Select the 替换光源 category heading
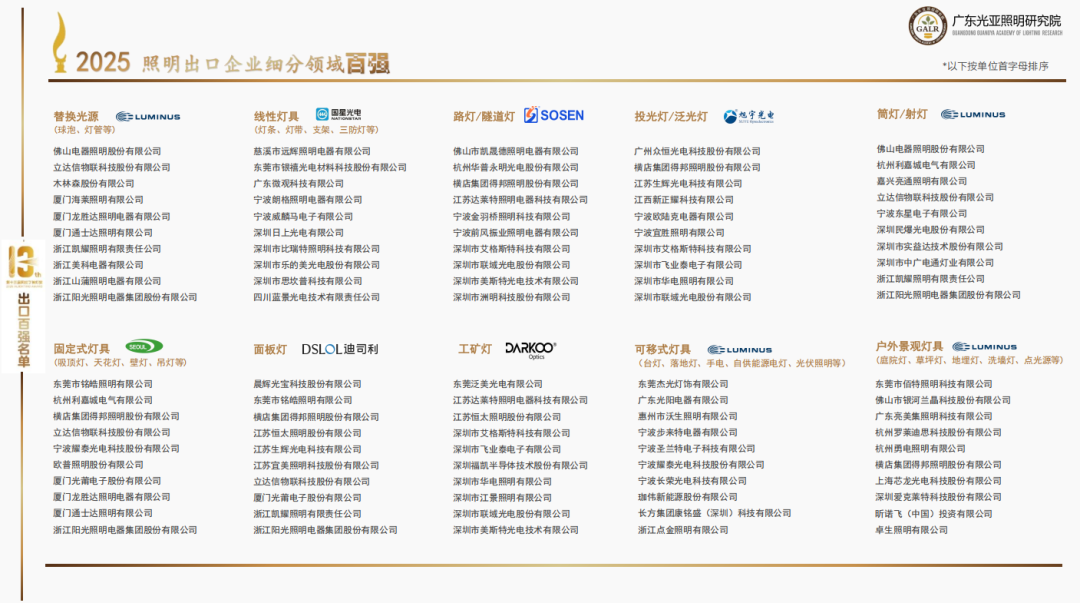Image resolution: width=1080 pixels, height=603 pixels. pos(76,117)
